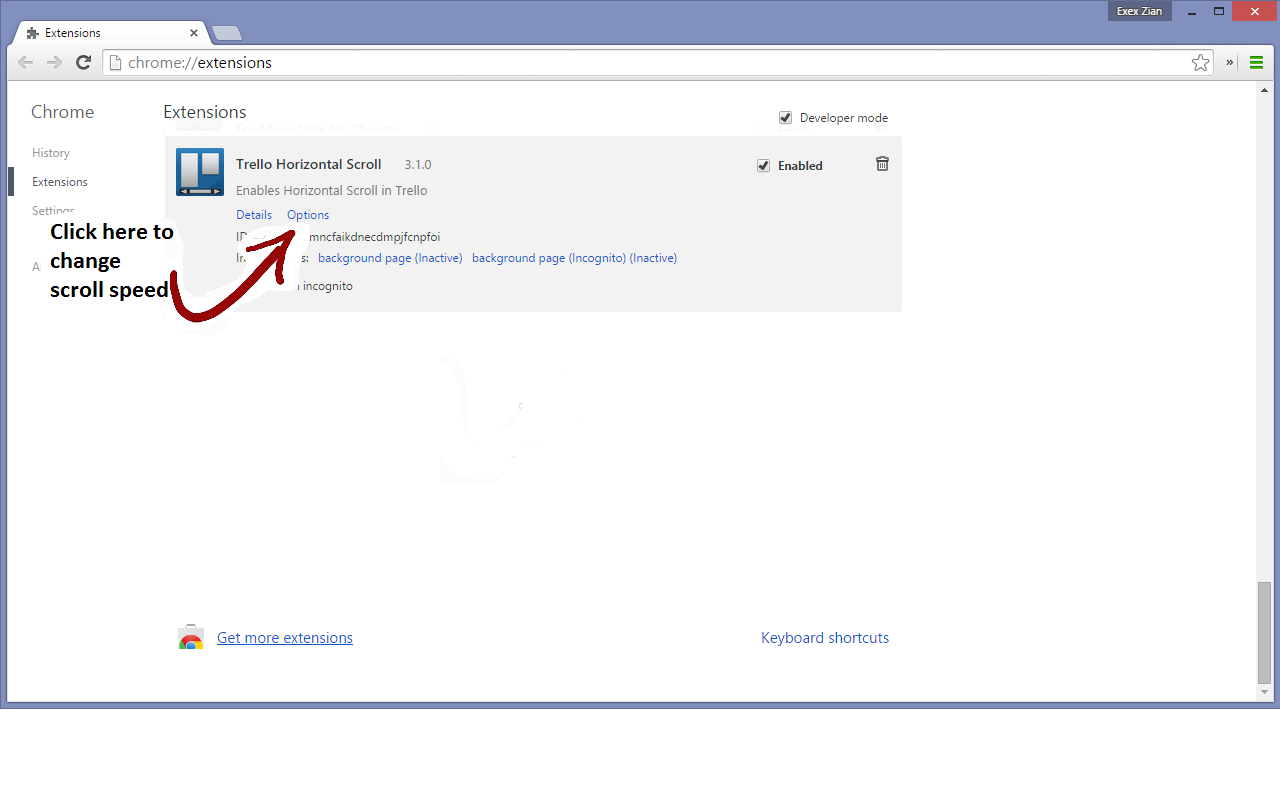
Task: Open Options for Trello Horizontal Scroll
Action: tap(308, 215)
